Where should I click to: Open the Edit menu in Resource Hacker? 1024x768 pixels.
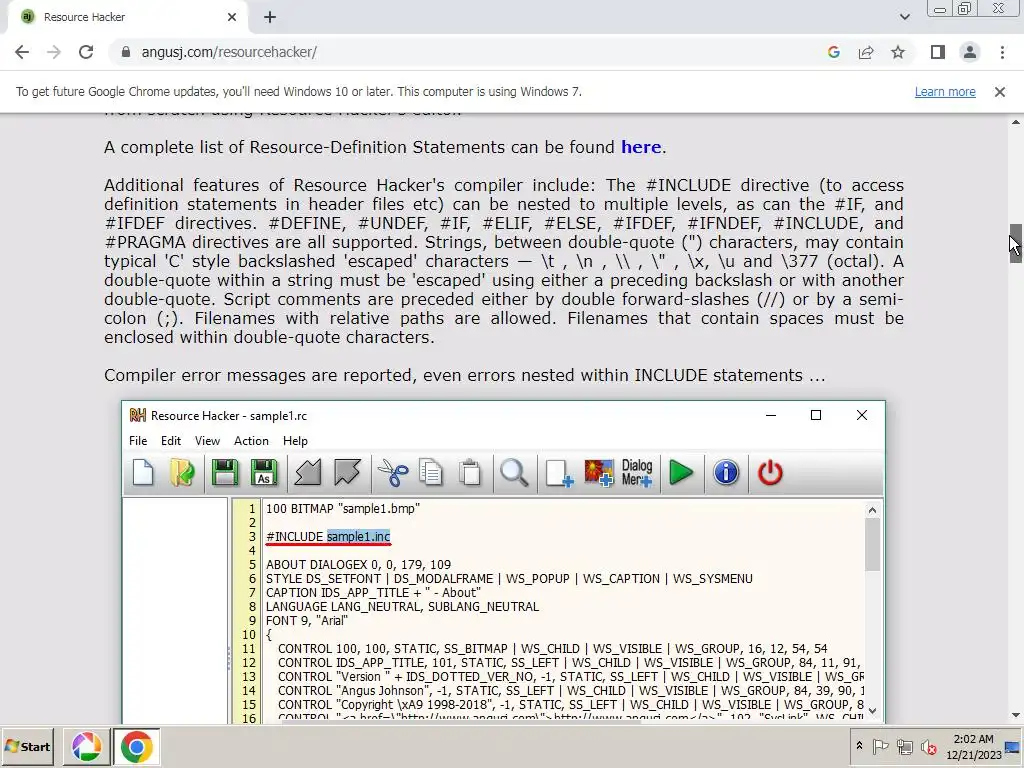point(171,441)
